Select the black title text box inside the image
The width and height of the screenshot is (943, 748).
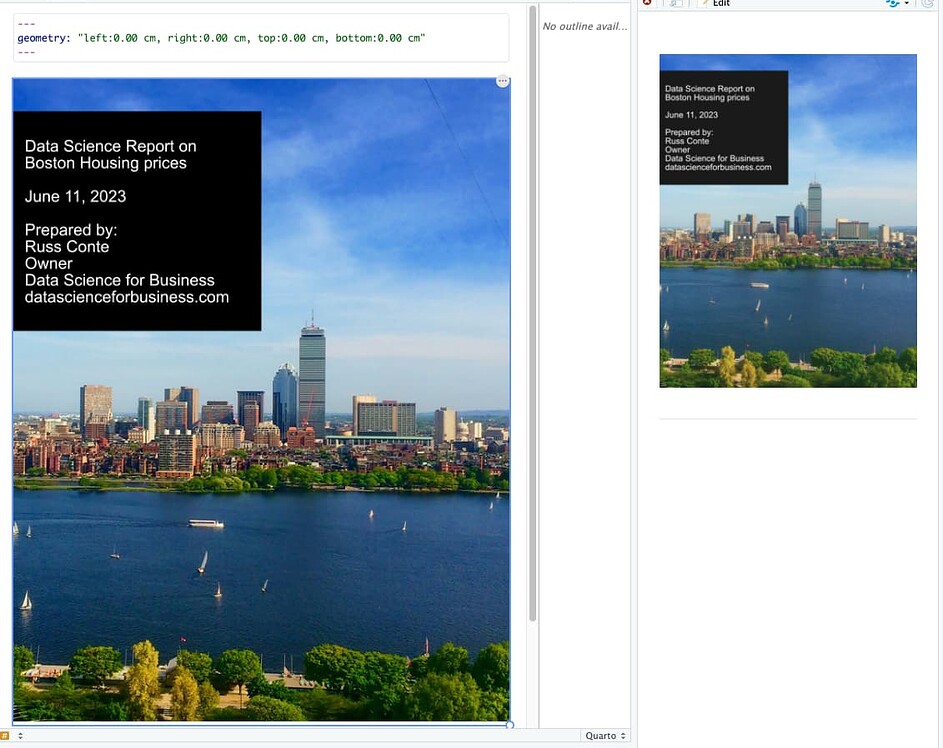[x=136, y=220]
